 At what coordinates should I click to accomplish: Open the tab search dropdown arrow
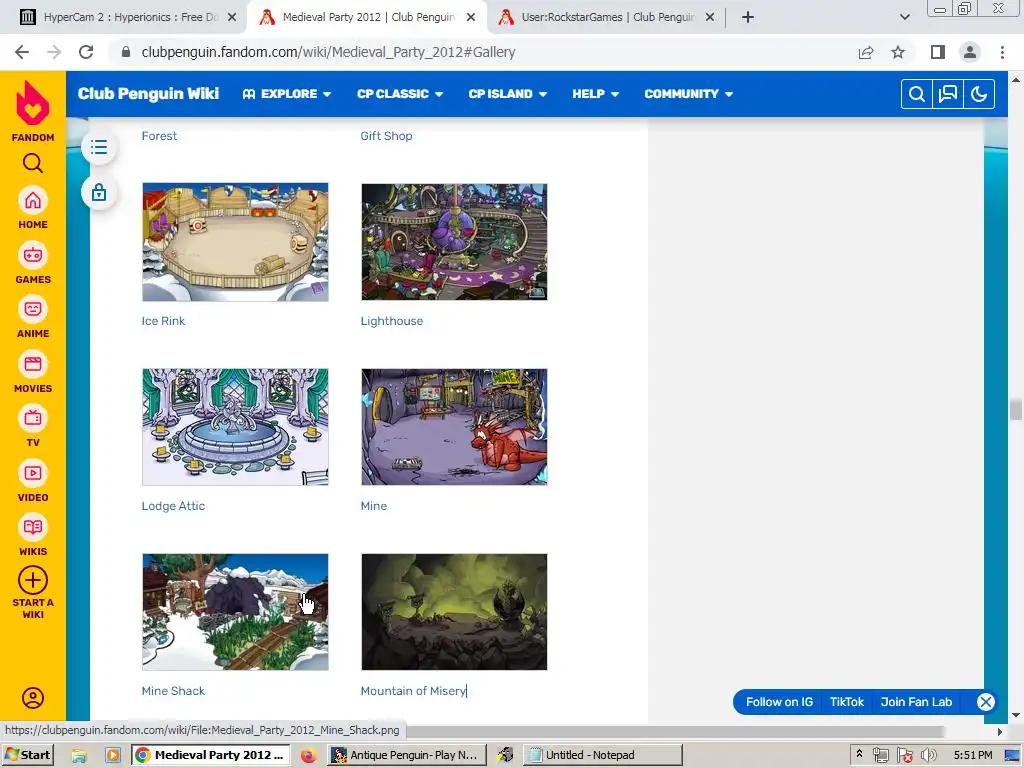click(x=904, y=18)
